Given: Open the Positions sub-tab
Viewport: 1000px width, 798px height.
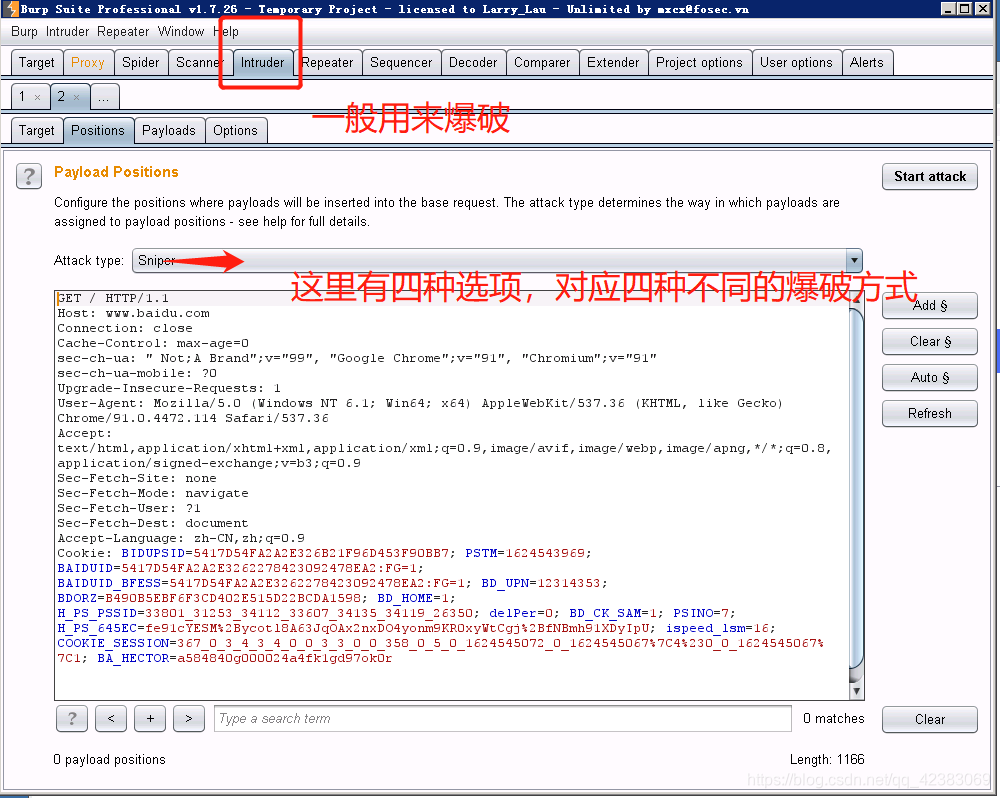Looking at the screenshot, I should (x=98, y=130).
